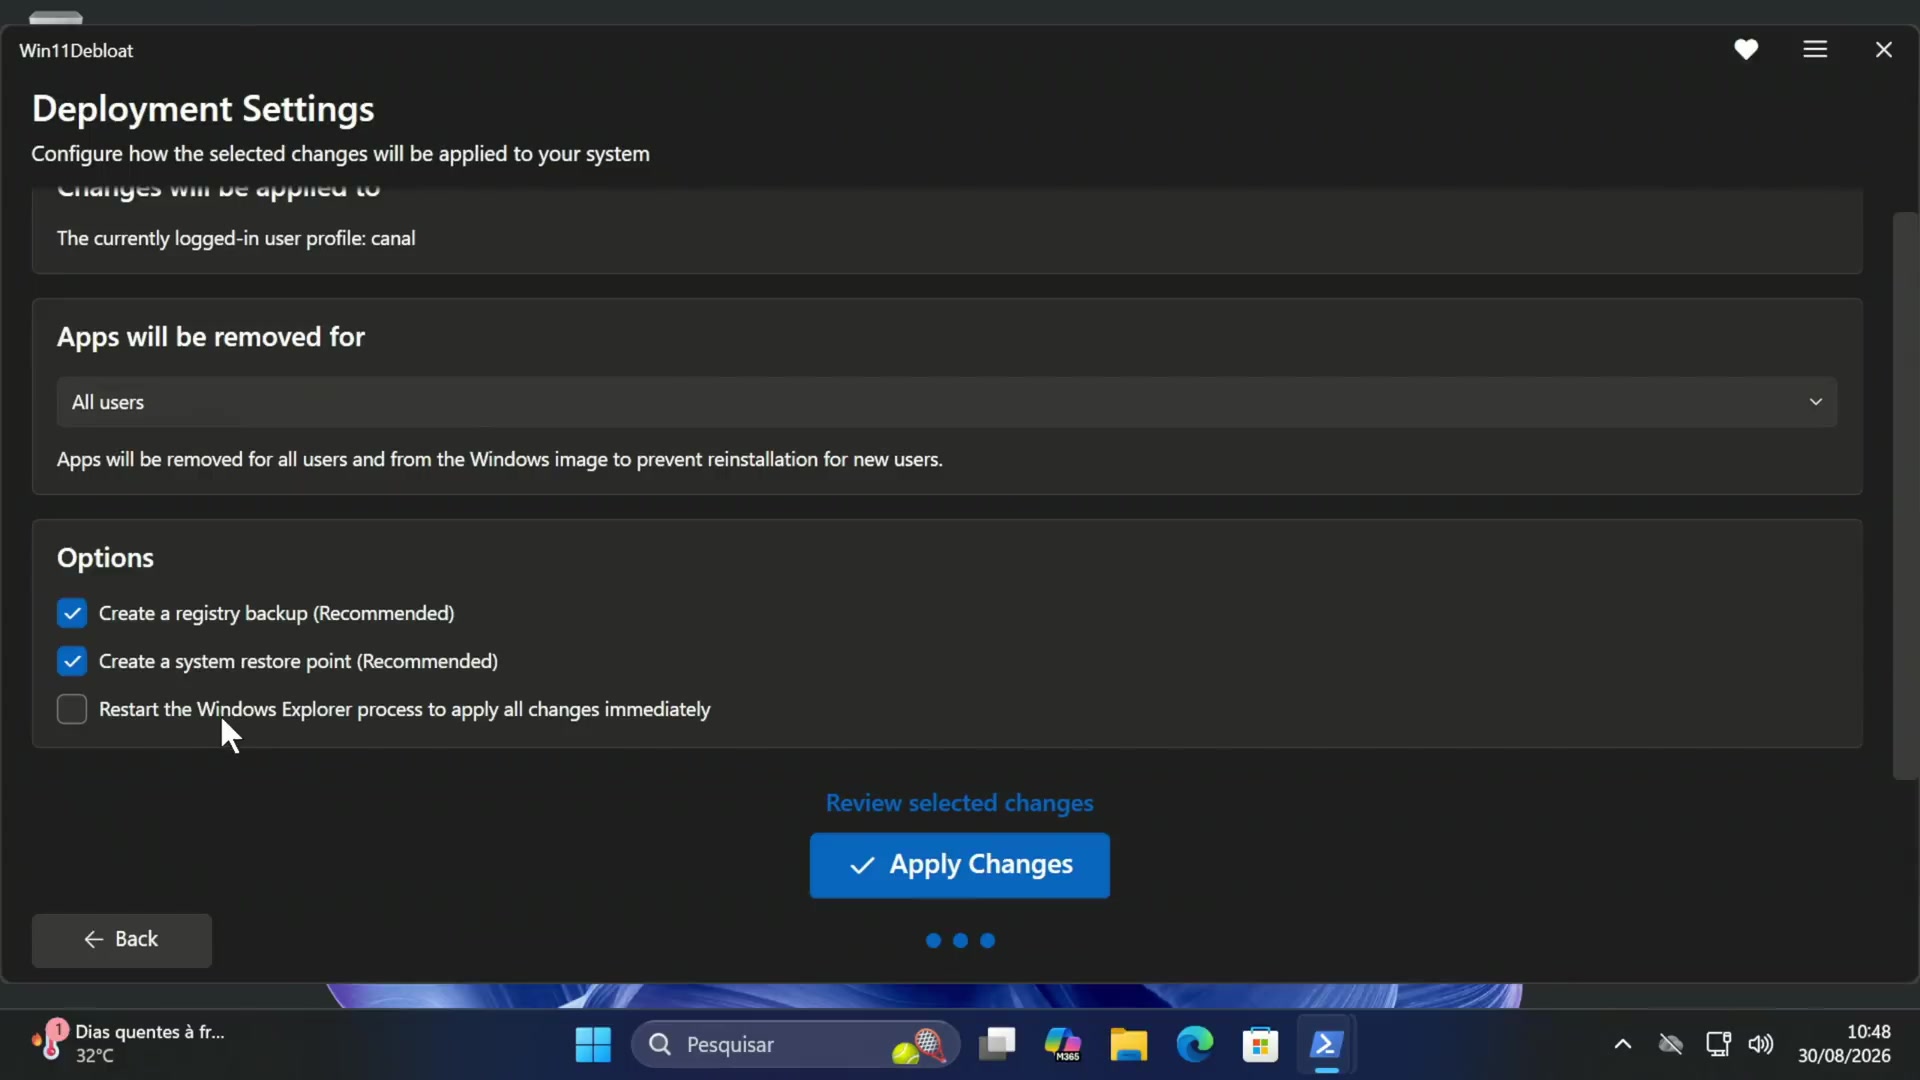Switch to the PowerShell taskbar app
Screen dimensions: 1920x1080
(1326, 1045)
